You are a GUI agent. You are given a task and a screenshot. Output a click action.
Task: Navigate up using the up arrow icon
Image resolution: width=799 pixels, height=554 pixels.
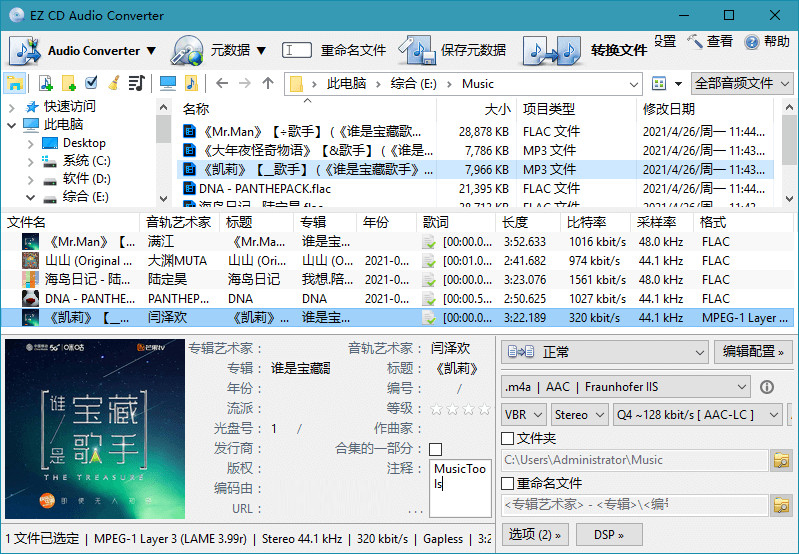point(268,83)
